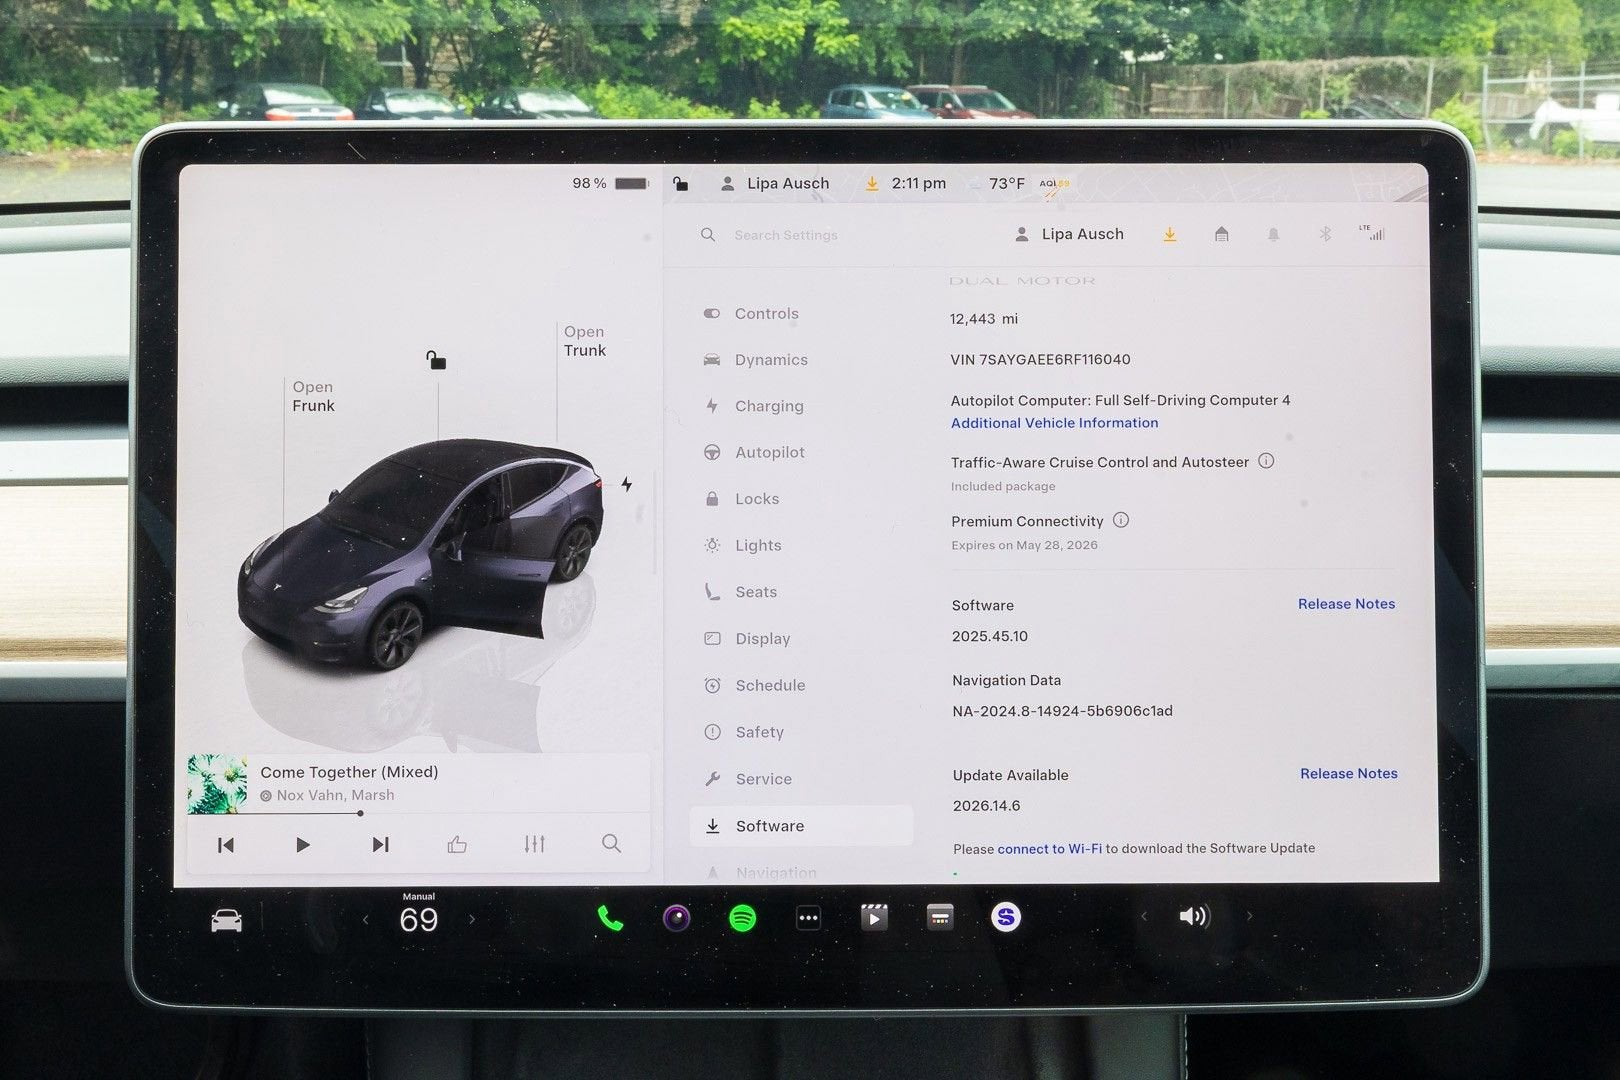Image resolution: width=1620 pixels, height=1080 pixels.
Task: Tap the 3D car model image
Action: coord(420,555)
